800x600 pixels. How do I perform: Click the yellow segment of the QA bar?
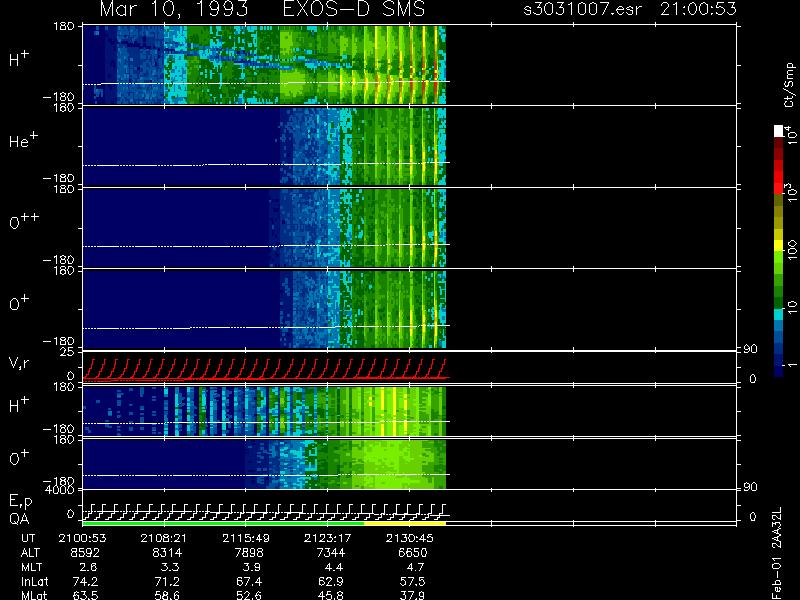[x=405, y=523]
